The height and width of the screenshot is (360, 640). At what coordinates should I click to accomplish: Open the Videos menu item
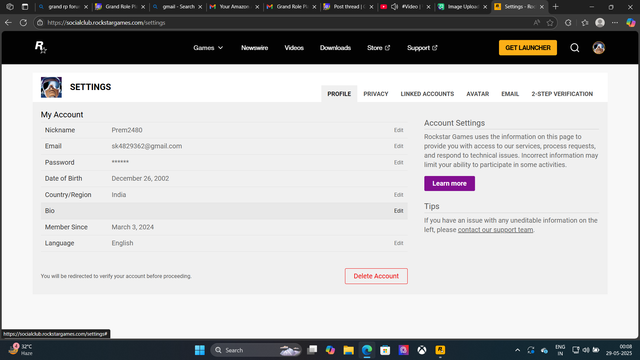(x=294, y=48)
